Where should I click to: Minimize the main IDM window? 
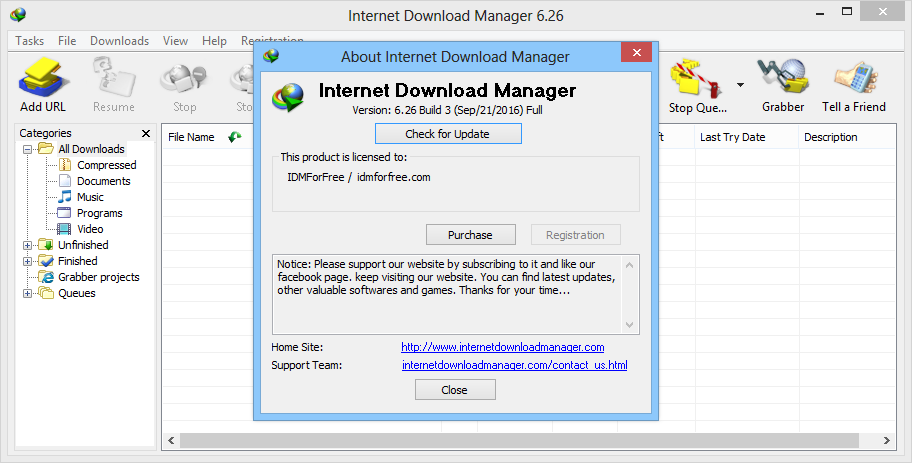pyautogui.click(x=820, y=12)
